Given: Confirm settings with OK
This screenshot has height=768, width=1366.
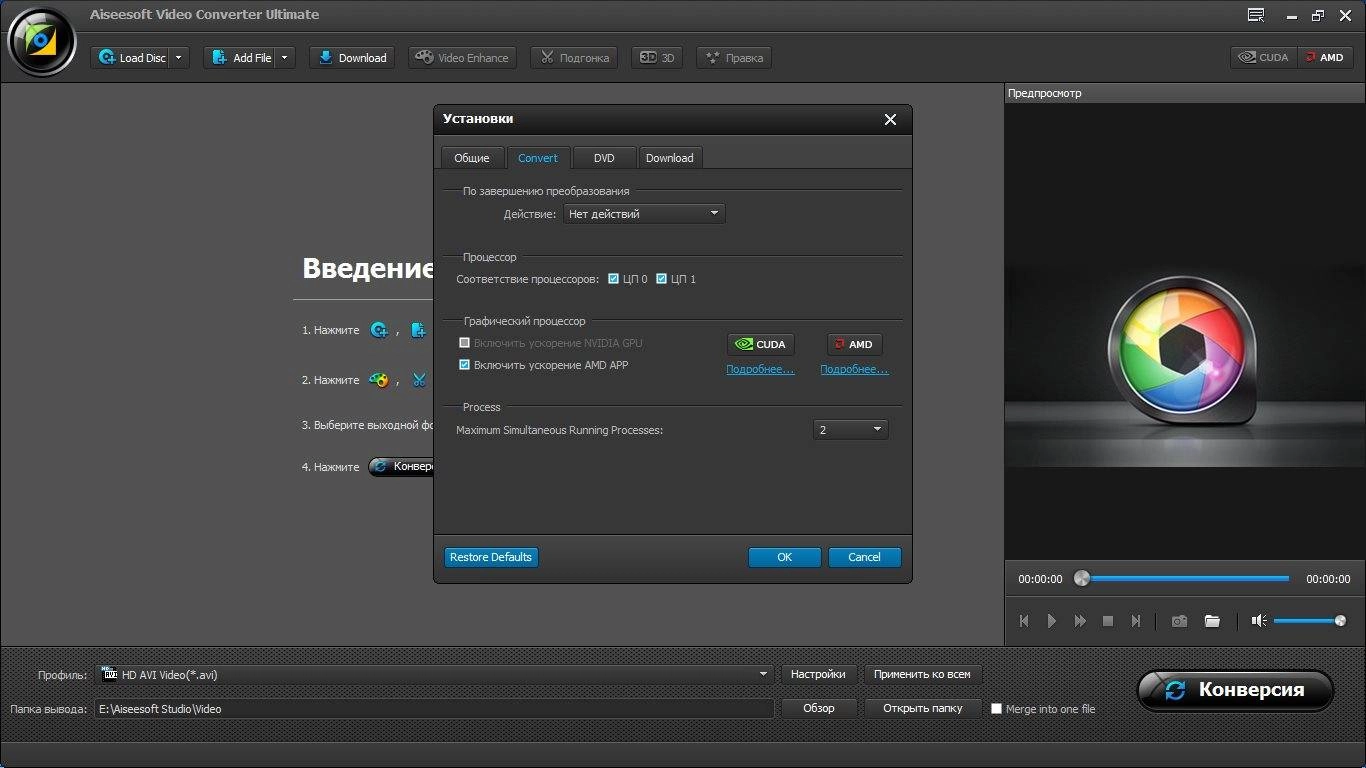Looking at the screenshot, I should click(x=785, y=557).
